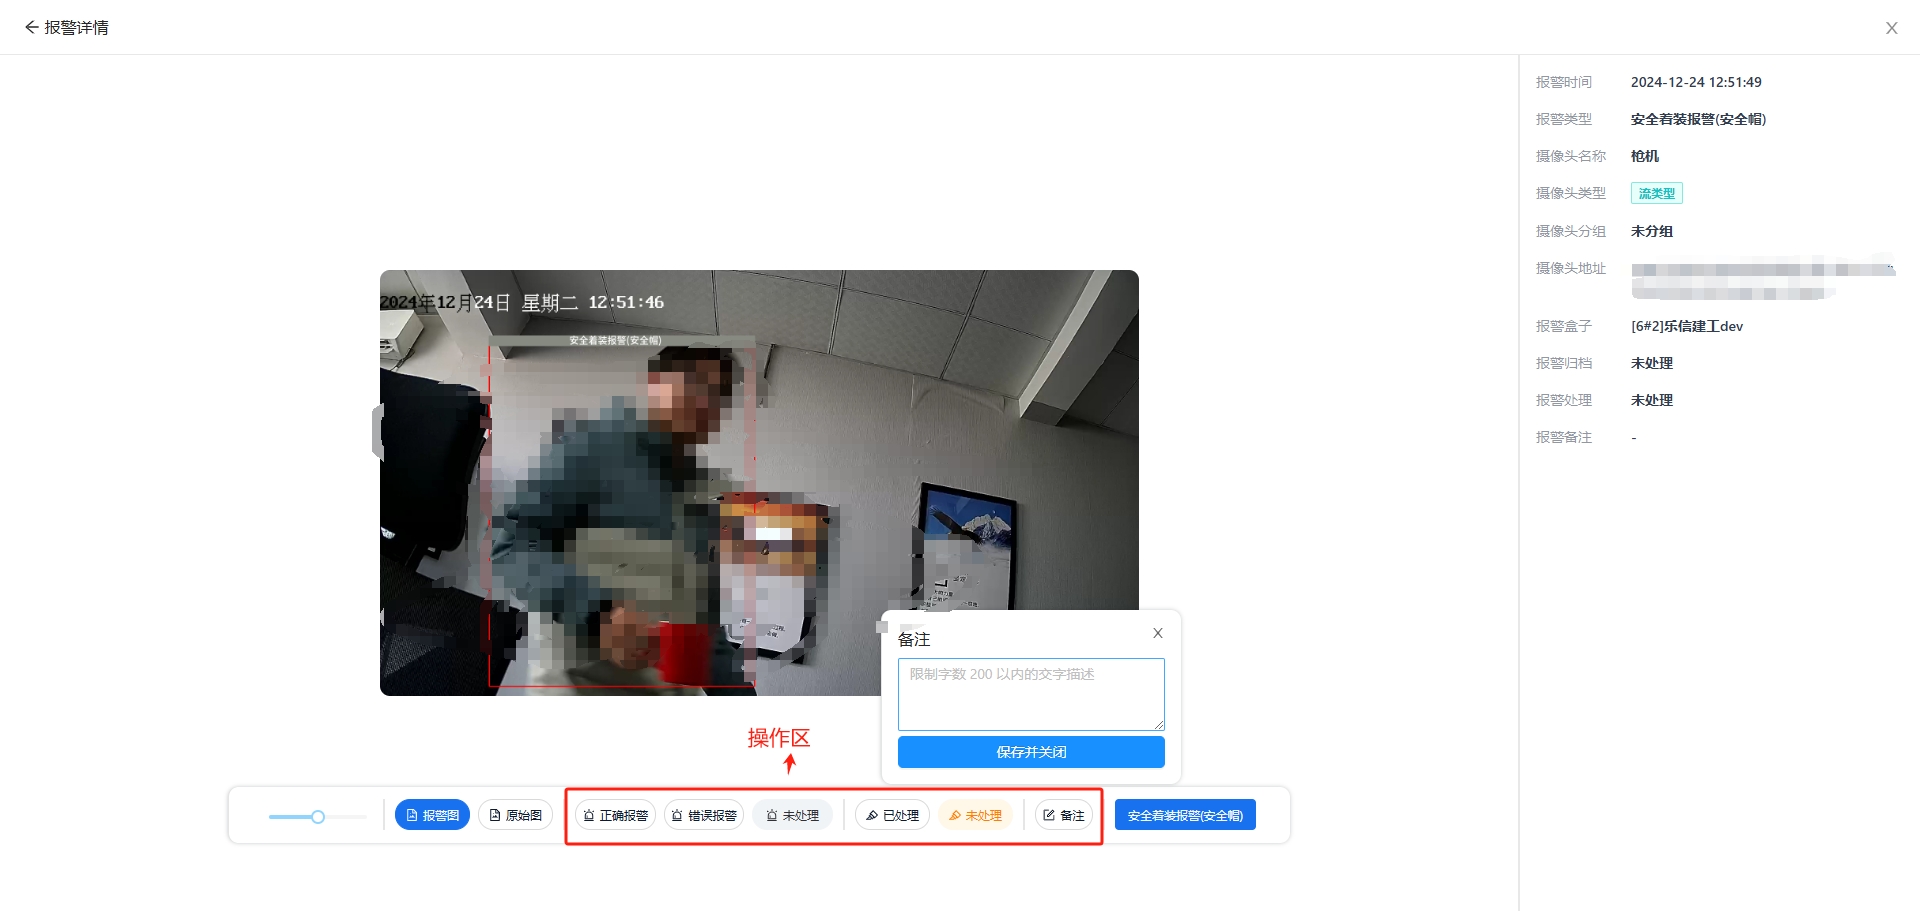Select the gray 未处理 archive status
Image resolution: width=1920 pixels, height=911 pixels.
pos(792,815)
